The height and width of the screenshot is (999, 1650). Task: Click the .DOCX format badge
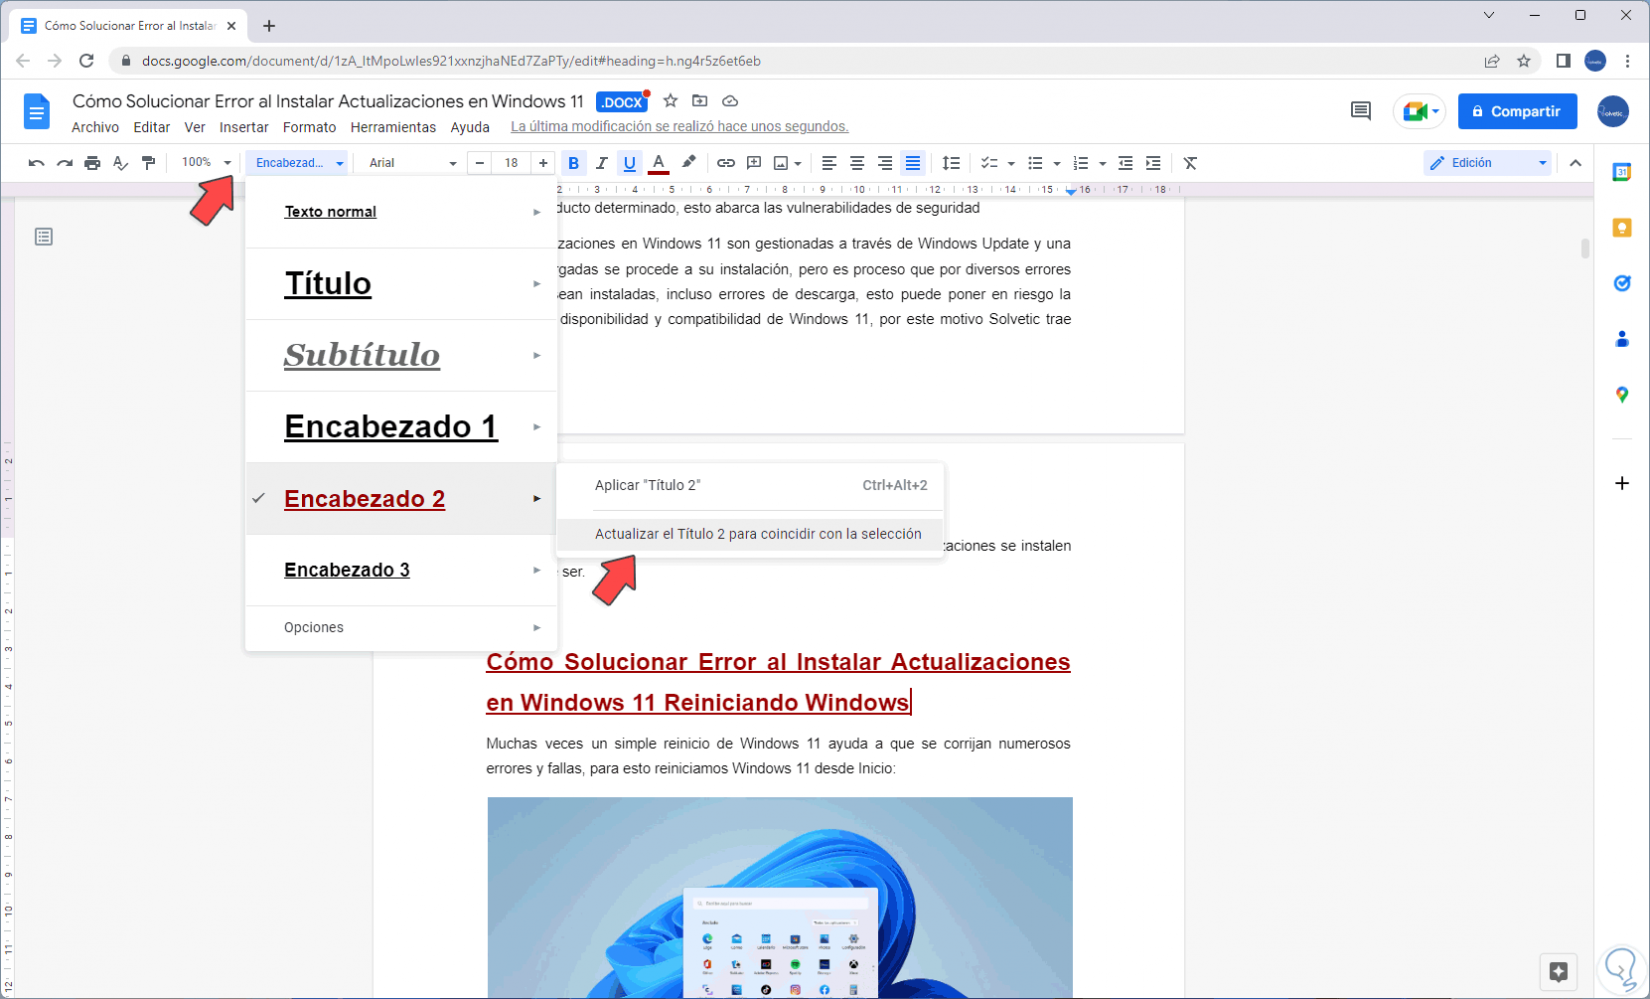[622, 102]
